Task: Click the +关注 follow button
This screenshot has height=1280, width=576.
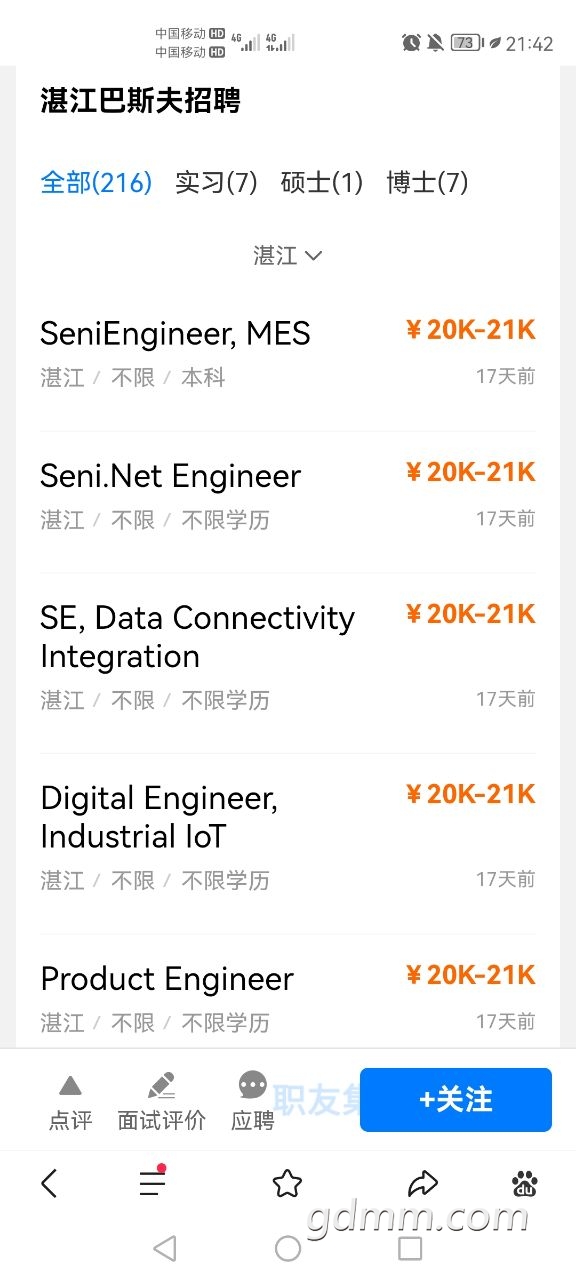Action: pos(456,1100)
